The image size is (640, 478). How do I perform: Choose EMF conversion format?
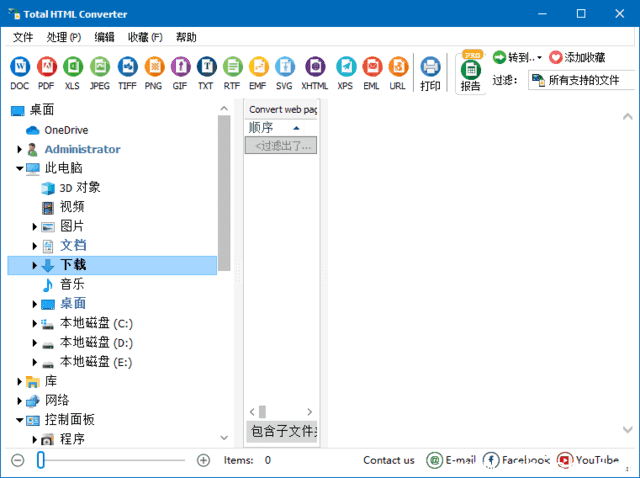pyautogui.click(x=258, y=73)
